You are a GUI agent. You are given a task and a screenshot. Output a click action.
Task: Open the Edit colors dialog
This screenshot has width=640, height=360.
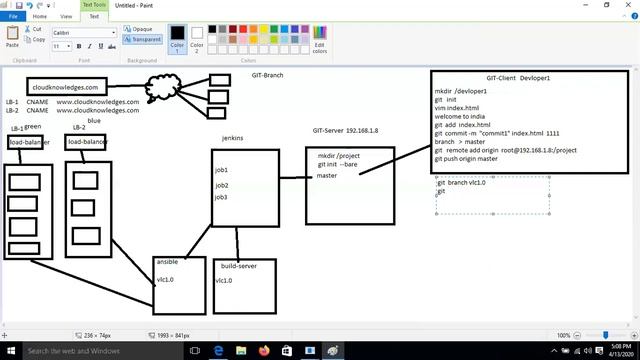click(320, 39)
